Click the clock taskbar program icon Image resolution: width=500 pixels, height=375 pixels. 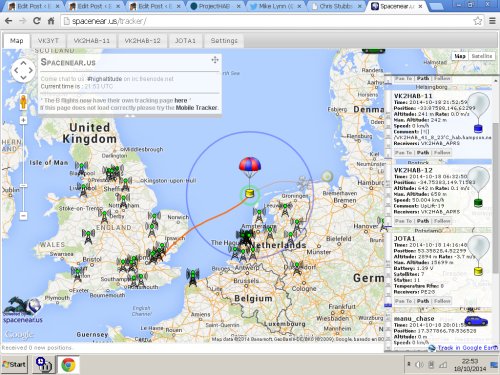[43, 365]
